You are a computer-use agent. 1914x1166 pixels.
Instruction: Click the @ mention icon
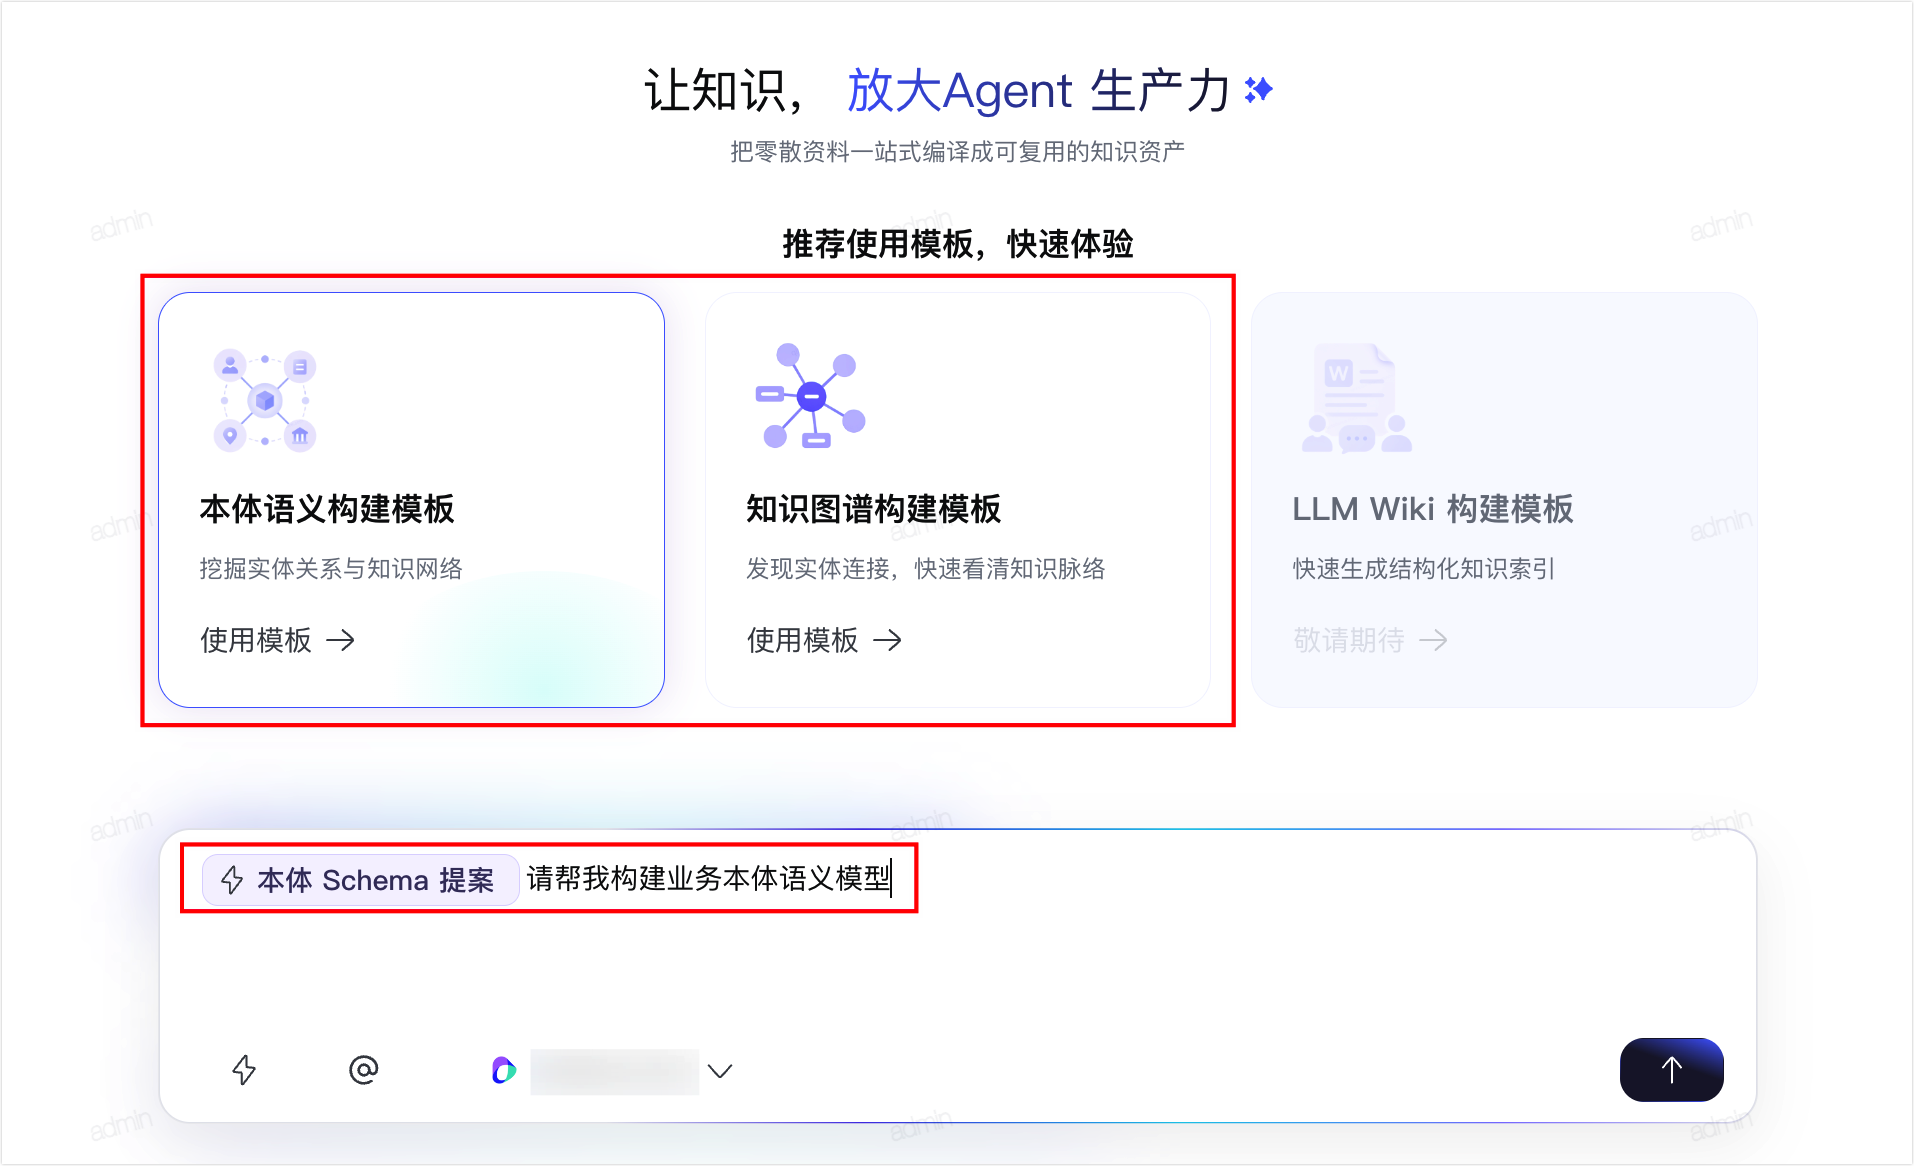[x=364, y=1070]
